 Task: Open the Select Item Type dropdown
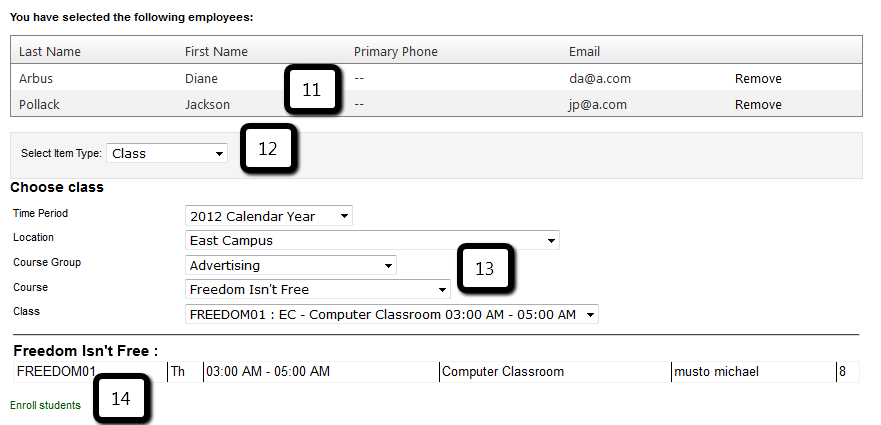point(167,153)
